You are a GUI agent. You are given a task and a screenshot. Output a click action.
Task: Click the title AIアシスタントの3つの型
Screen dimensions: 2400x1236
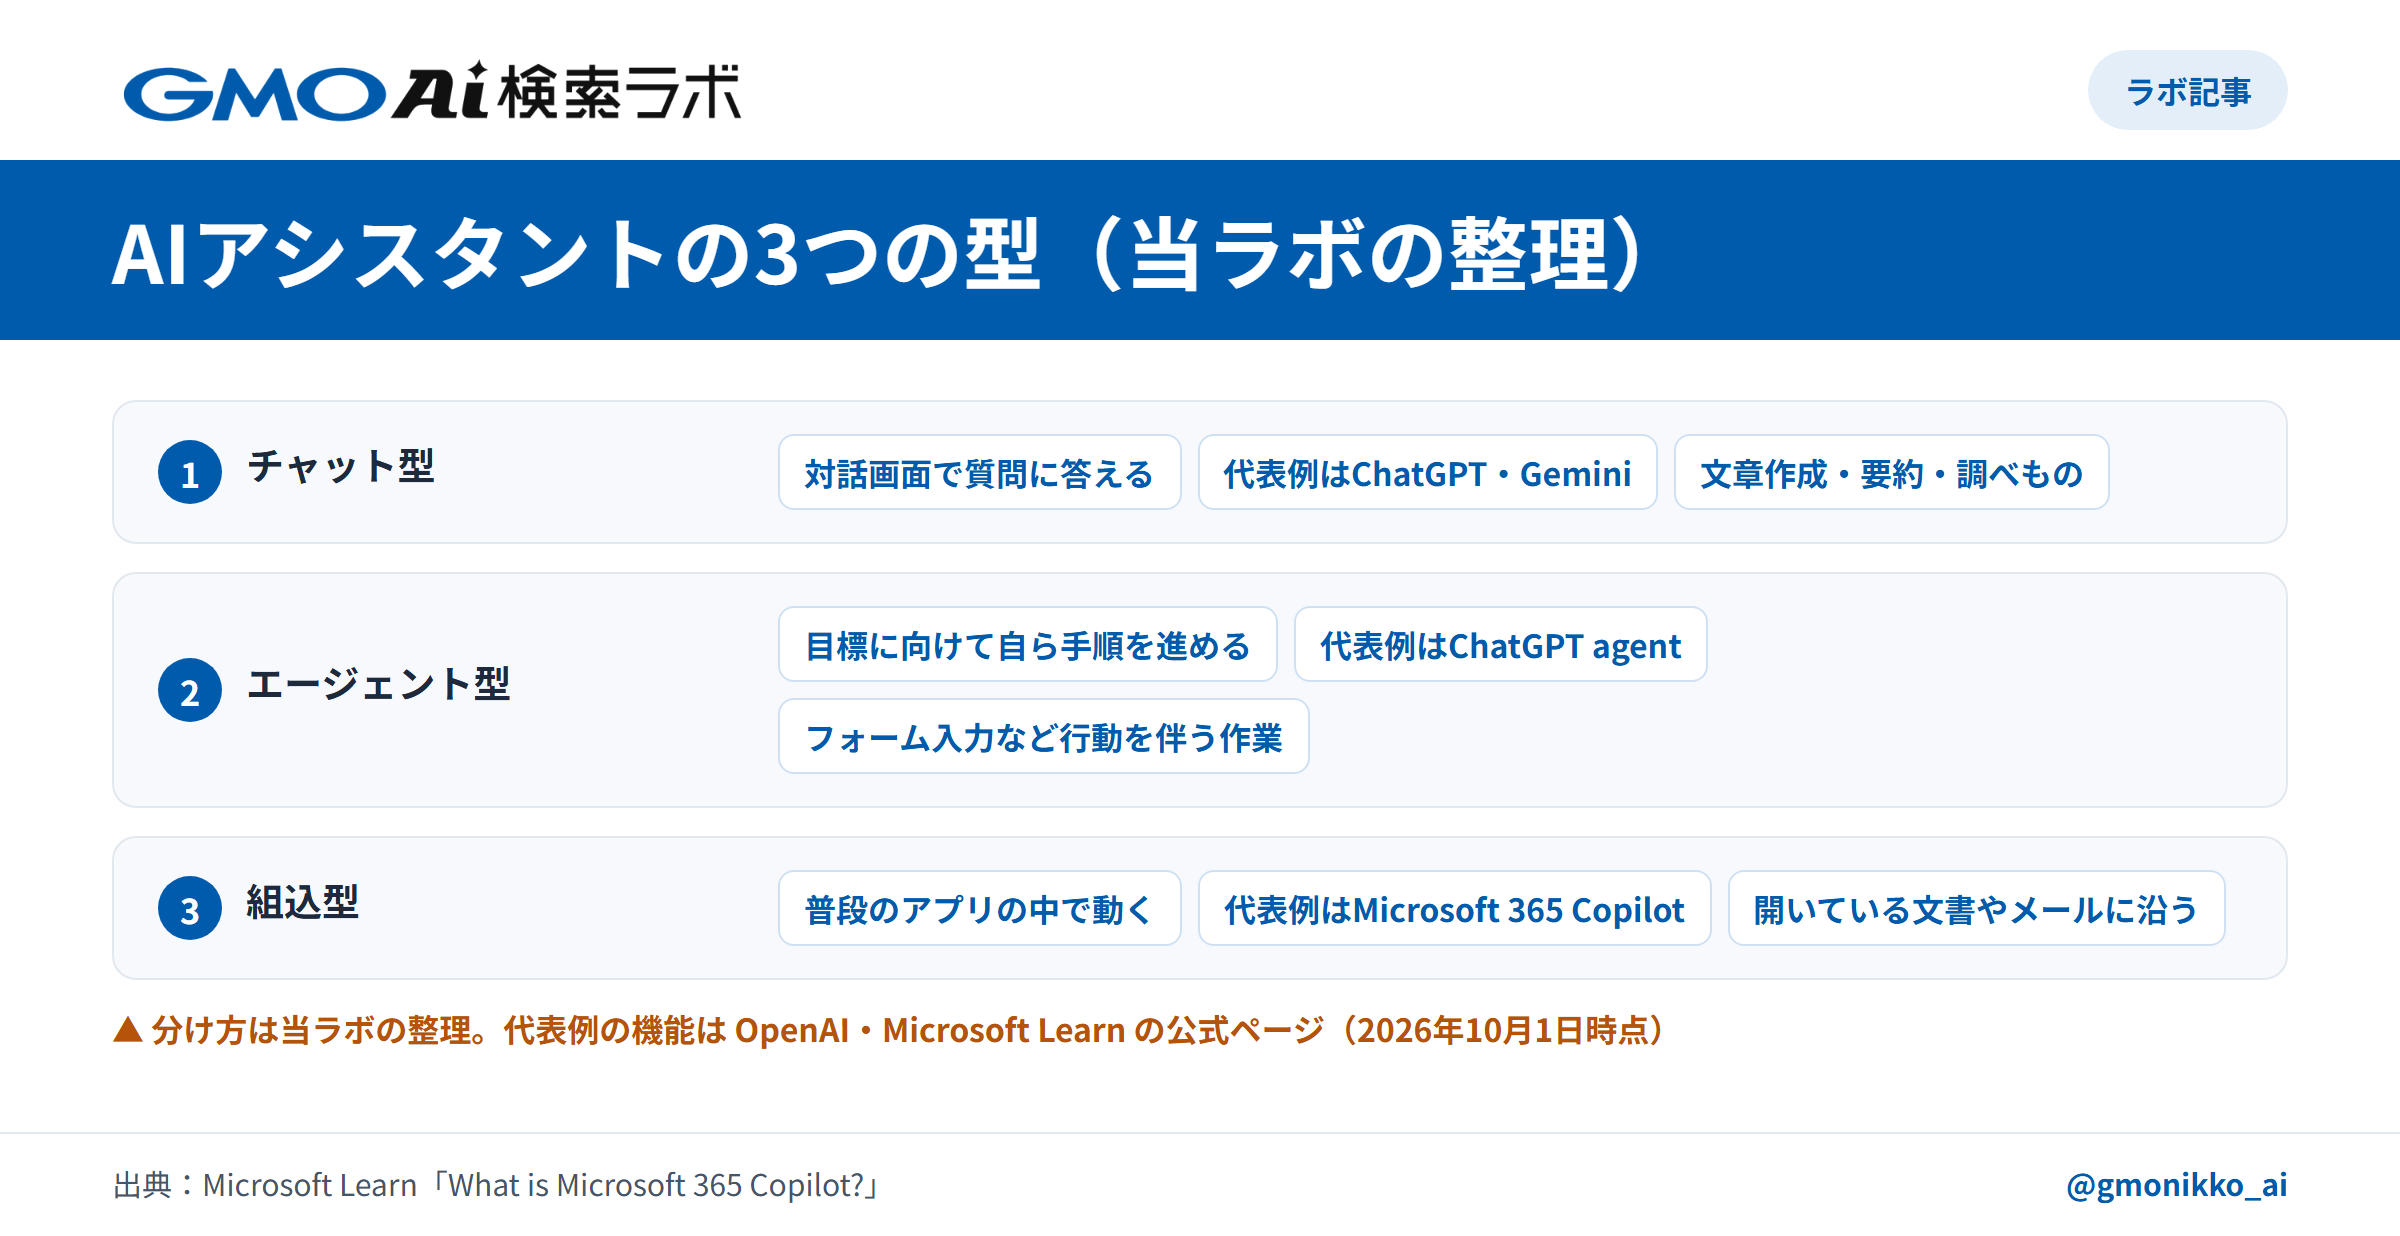877,255
